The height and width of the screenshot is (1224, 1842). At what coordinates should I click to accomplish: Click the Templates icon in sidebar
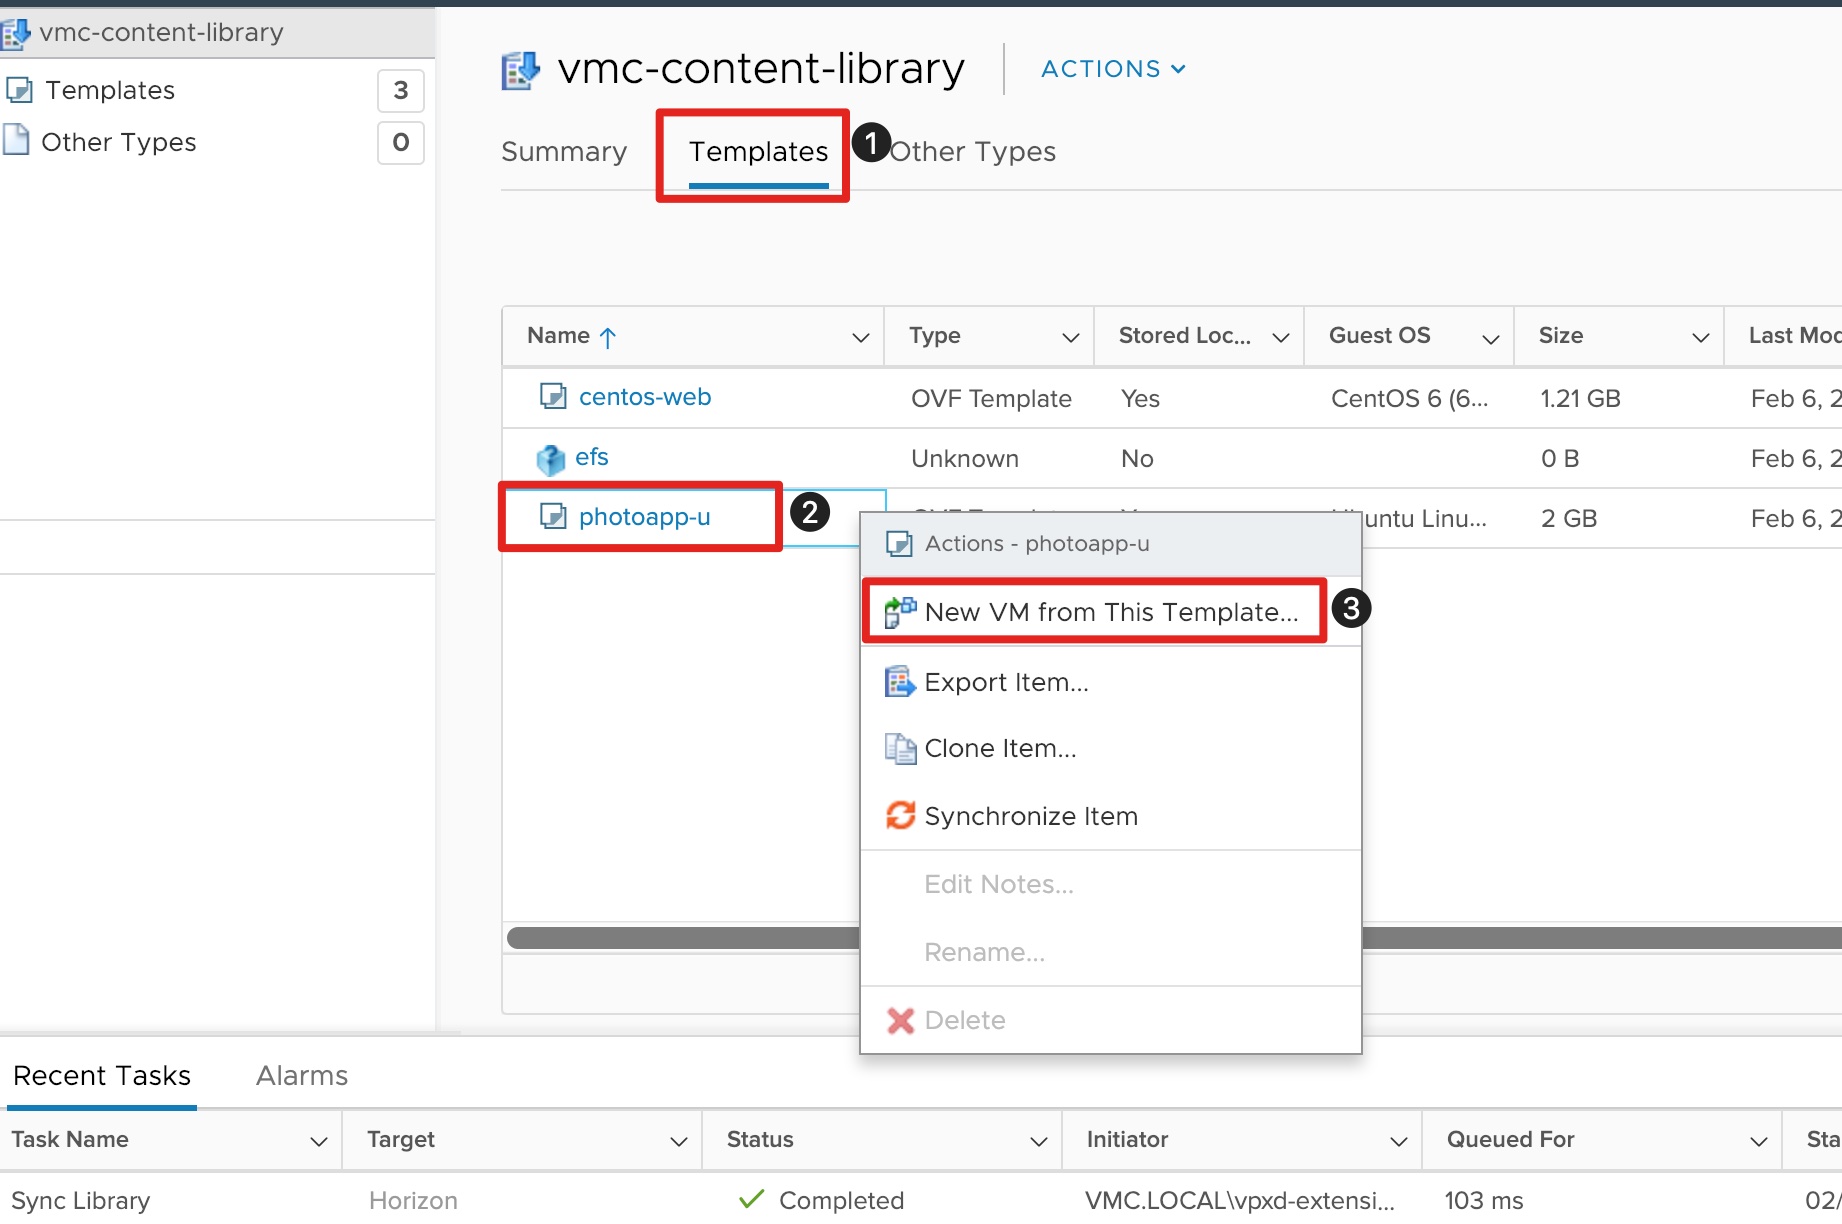18,90
